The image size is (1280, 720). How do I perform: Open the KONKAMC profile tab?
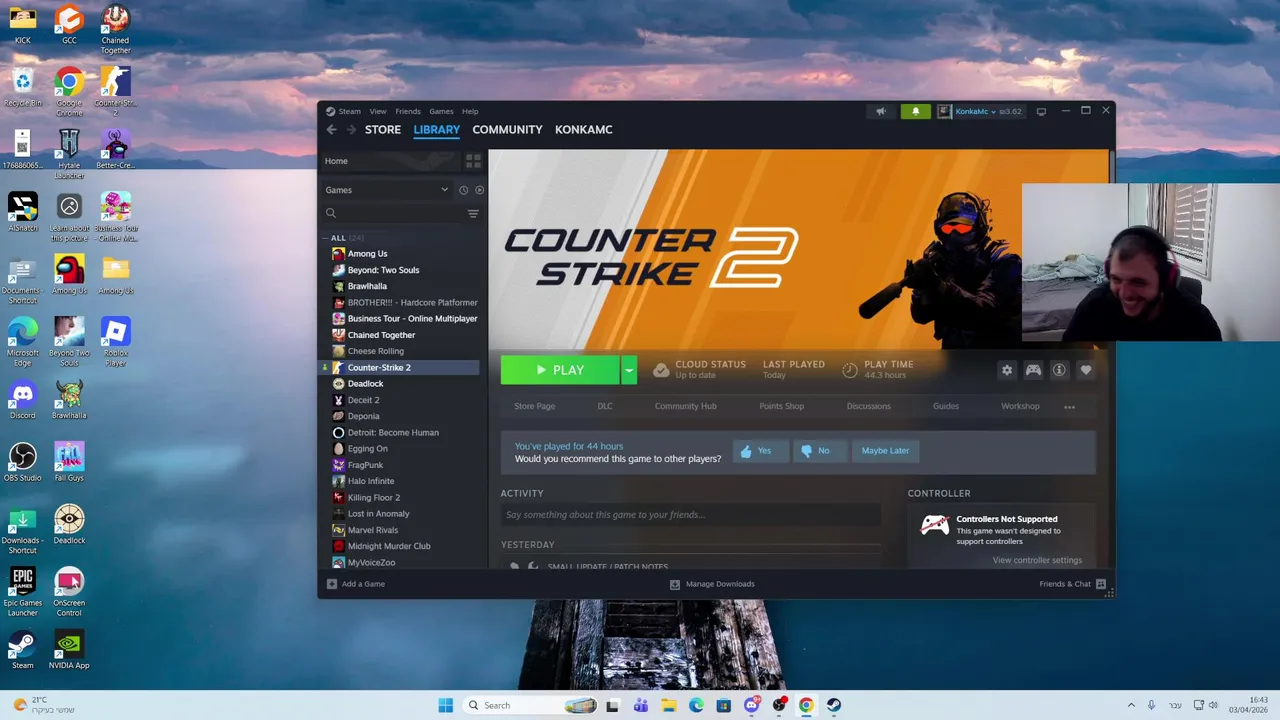(x=584, y=130)
